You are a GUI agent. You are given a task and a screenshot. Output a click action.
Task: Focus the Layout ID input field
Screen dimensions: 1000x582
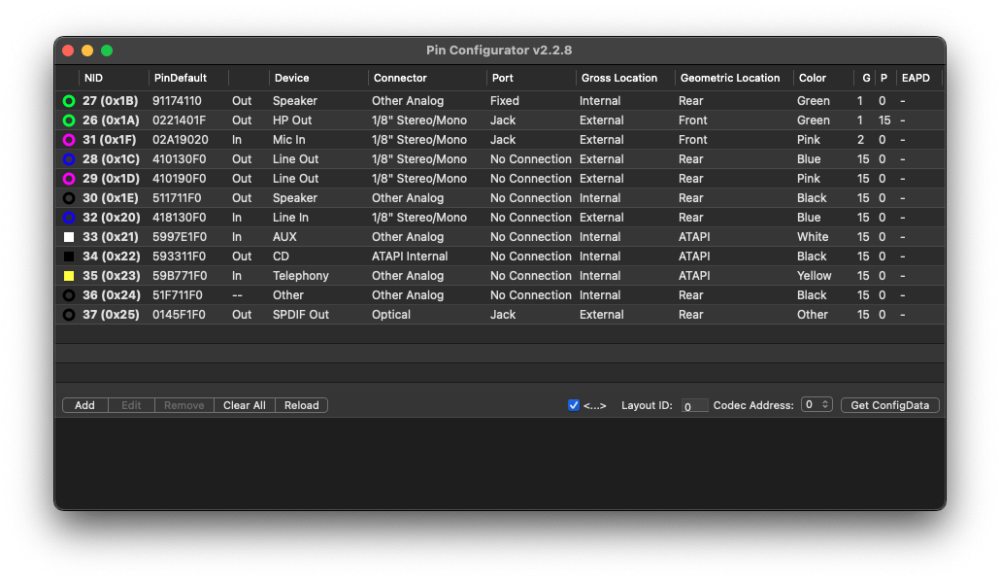695,405
